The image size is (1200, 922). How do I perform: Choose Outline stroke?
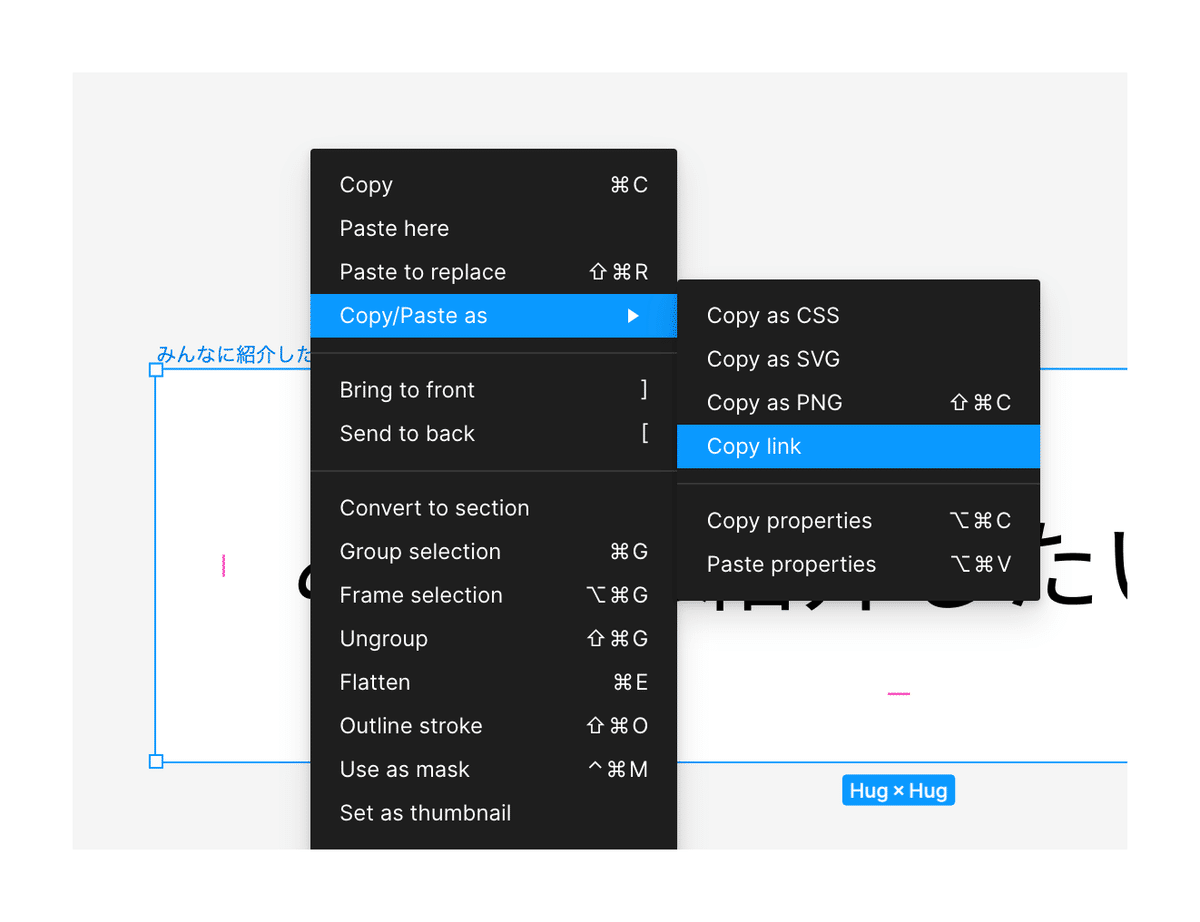(494, 726)
